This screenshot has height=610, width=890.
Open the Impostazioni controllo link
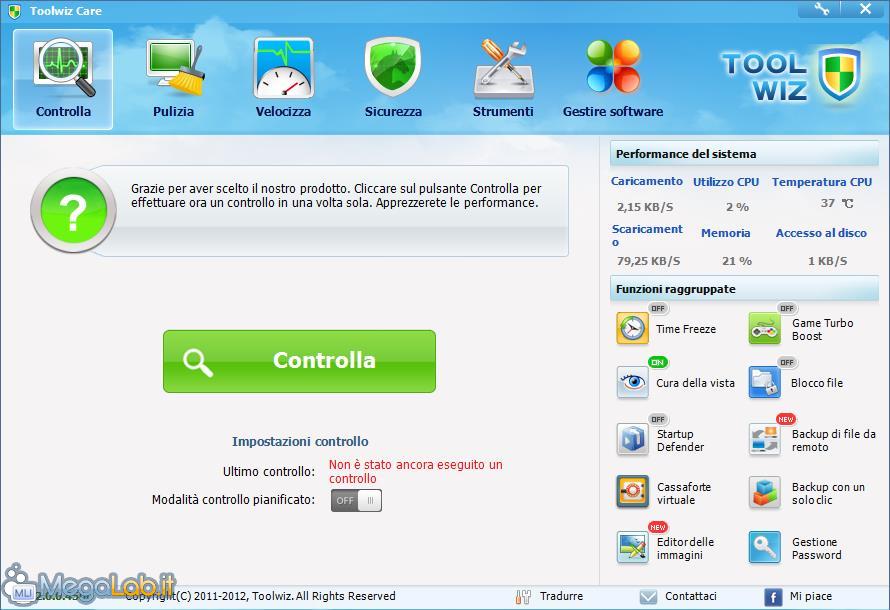[x=300, y=441]
